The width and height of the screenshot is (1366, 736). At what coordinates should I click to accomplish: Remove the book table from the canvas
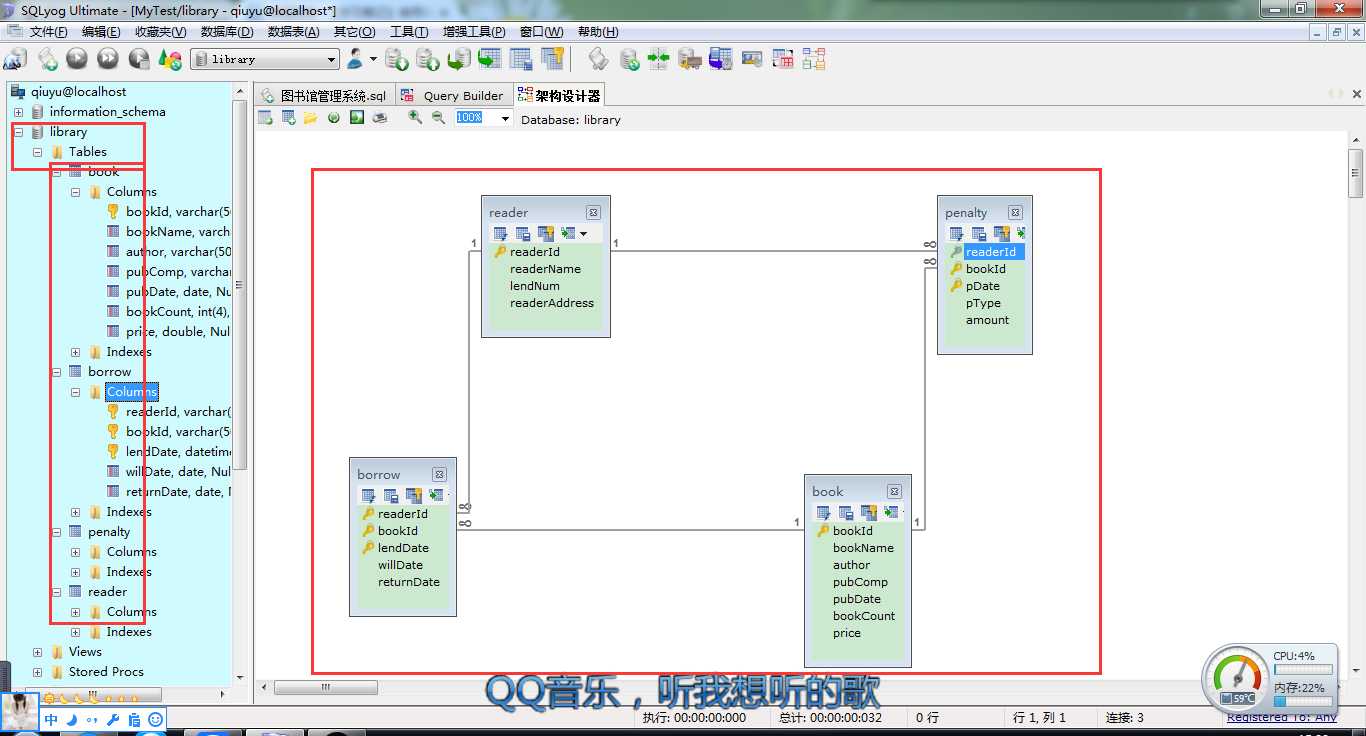coord(894,491)
